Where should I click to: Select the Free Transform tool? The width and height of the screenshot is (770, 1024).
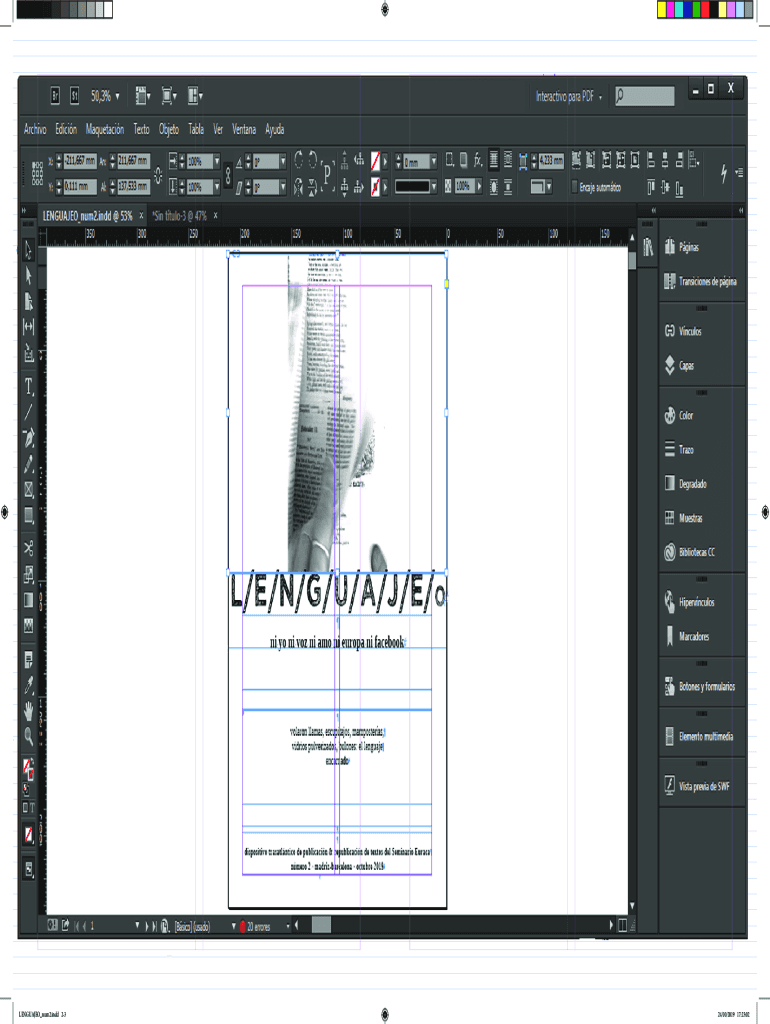point(28,575)
